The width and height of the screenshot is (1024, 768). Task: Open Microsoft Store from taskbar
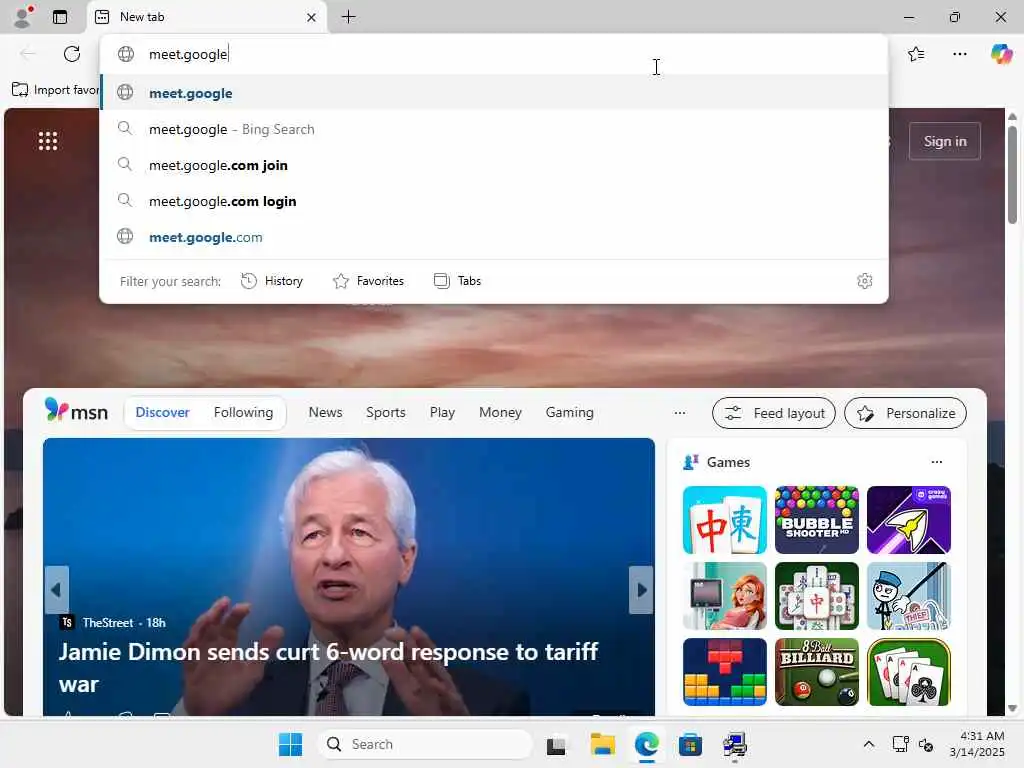(690, 744)
